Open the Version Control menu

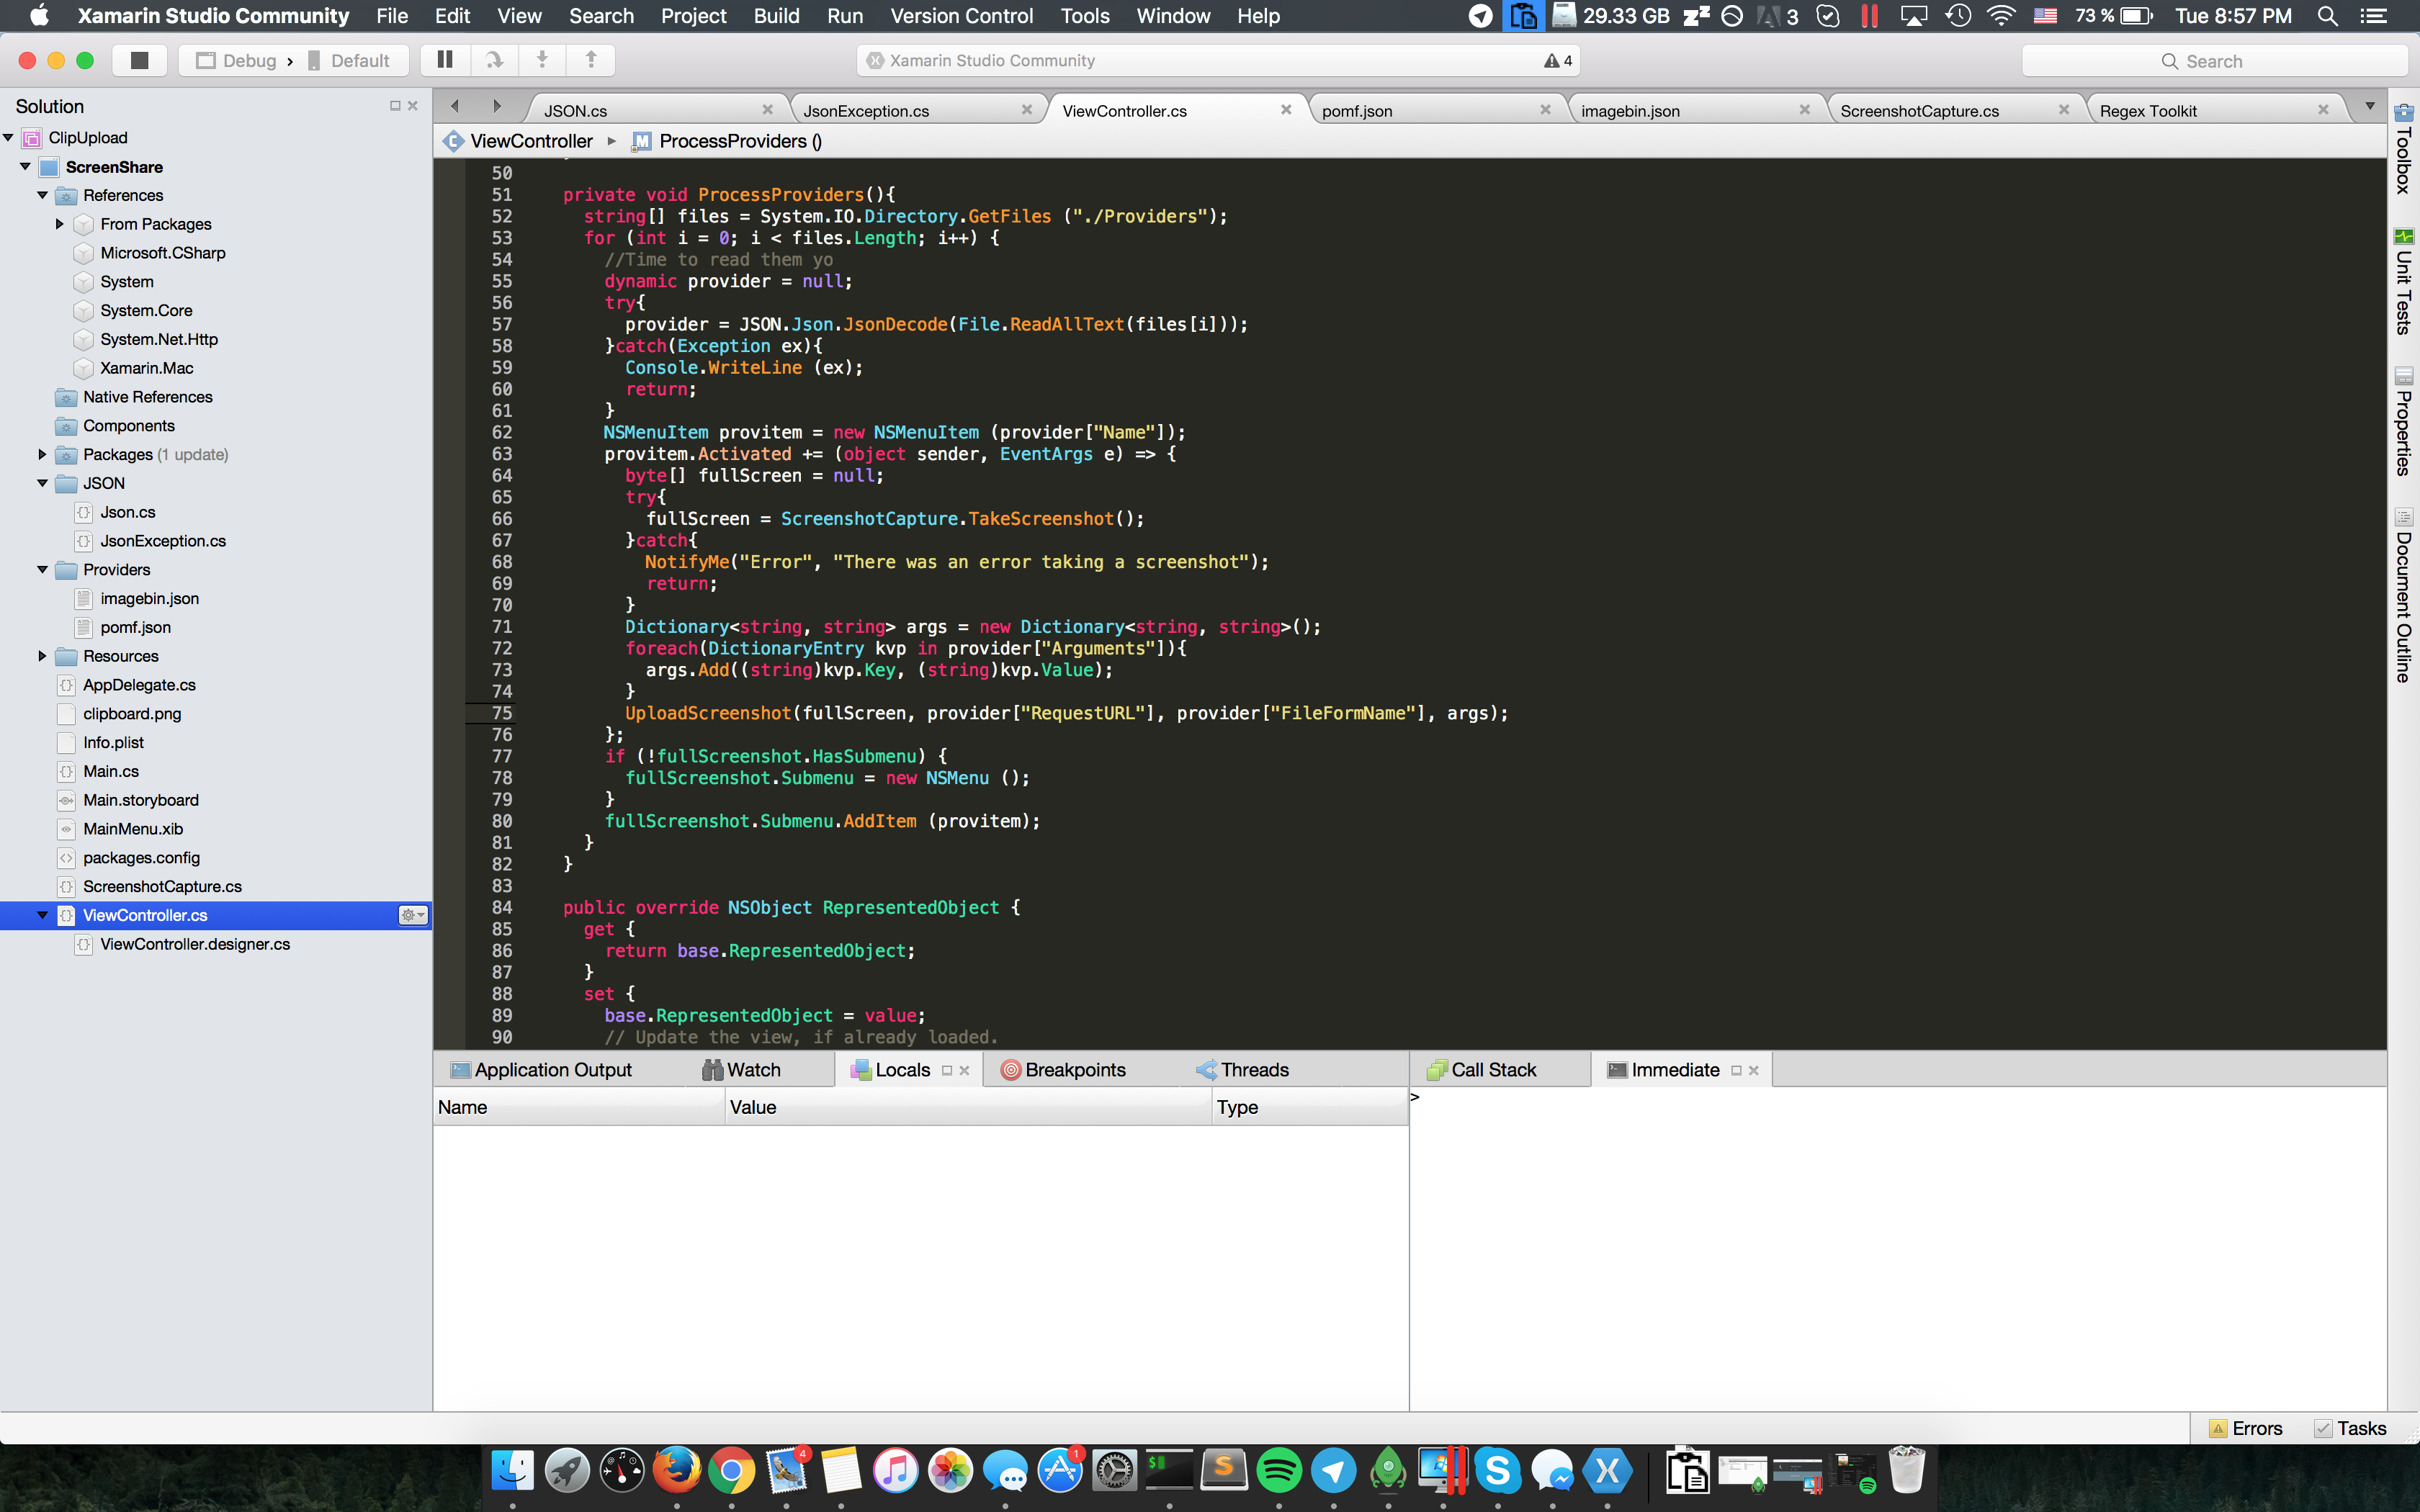pos(961,16)
